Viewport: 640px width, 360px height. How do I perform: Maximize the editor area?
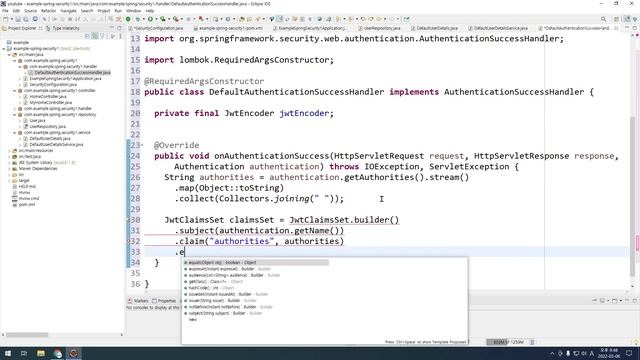(x=635, y=28)
